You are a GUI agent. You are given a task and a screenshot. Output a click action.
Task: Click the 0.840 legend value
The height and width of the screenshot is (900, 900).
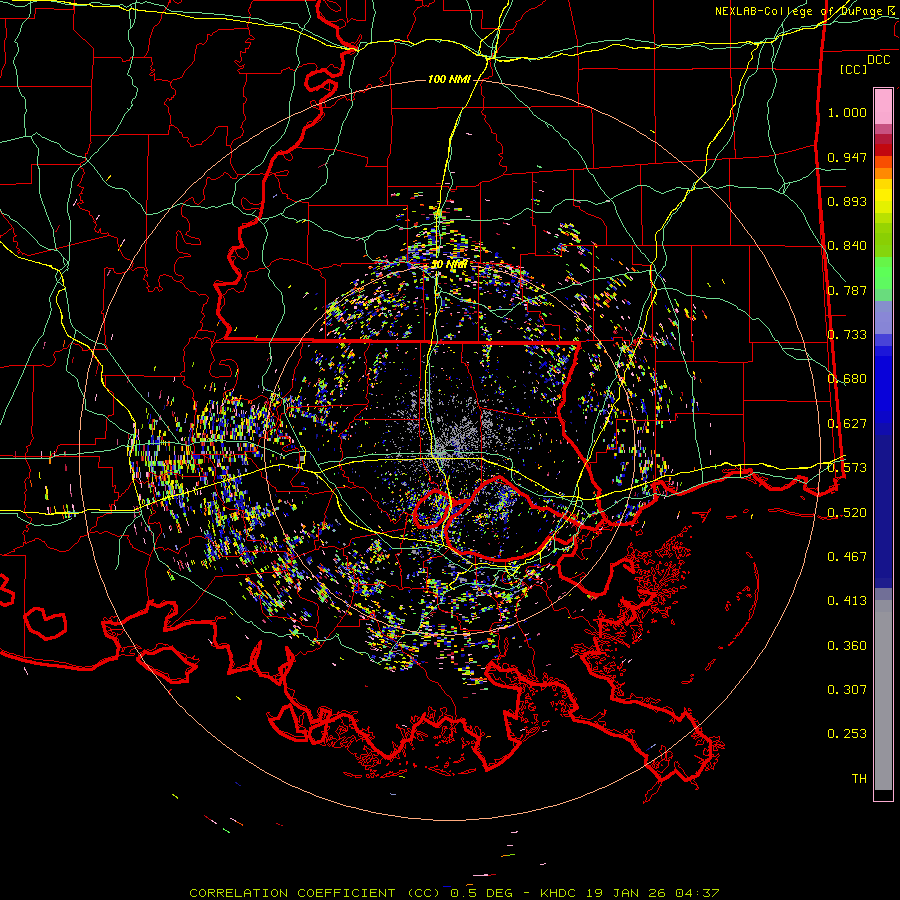click(x=847, y=246)
